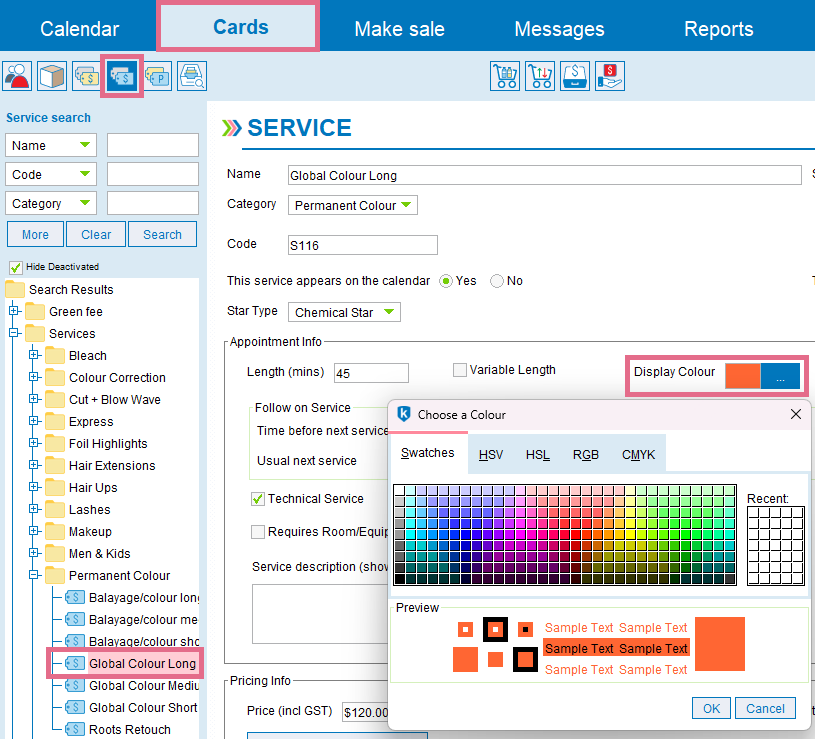Image resolution: width=815 pixels, height=739 pixels.
Task: Open the product cards box icon
Action: click(x=52, y=76)
